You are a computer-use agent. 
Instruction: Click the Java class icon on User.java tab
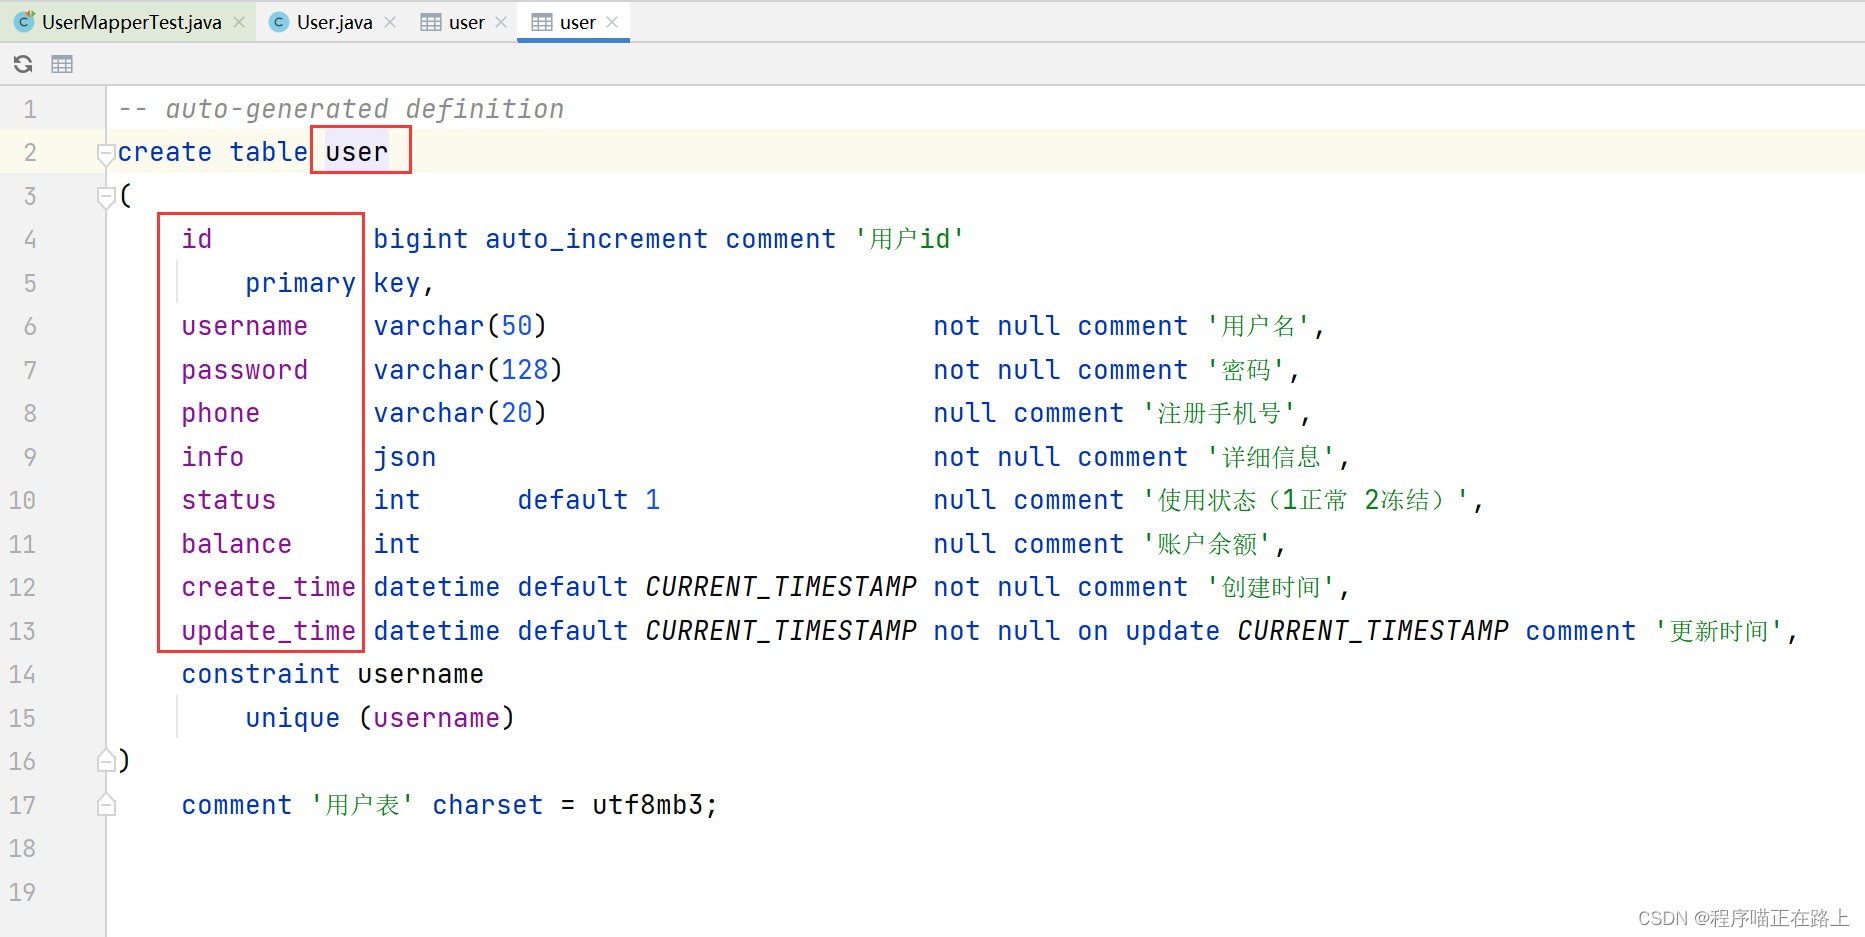(279, 22)
